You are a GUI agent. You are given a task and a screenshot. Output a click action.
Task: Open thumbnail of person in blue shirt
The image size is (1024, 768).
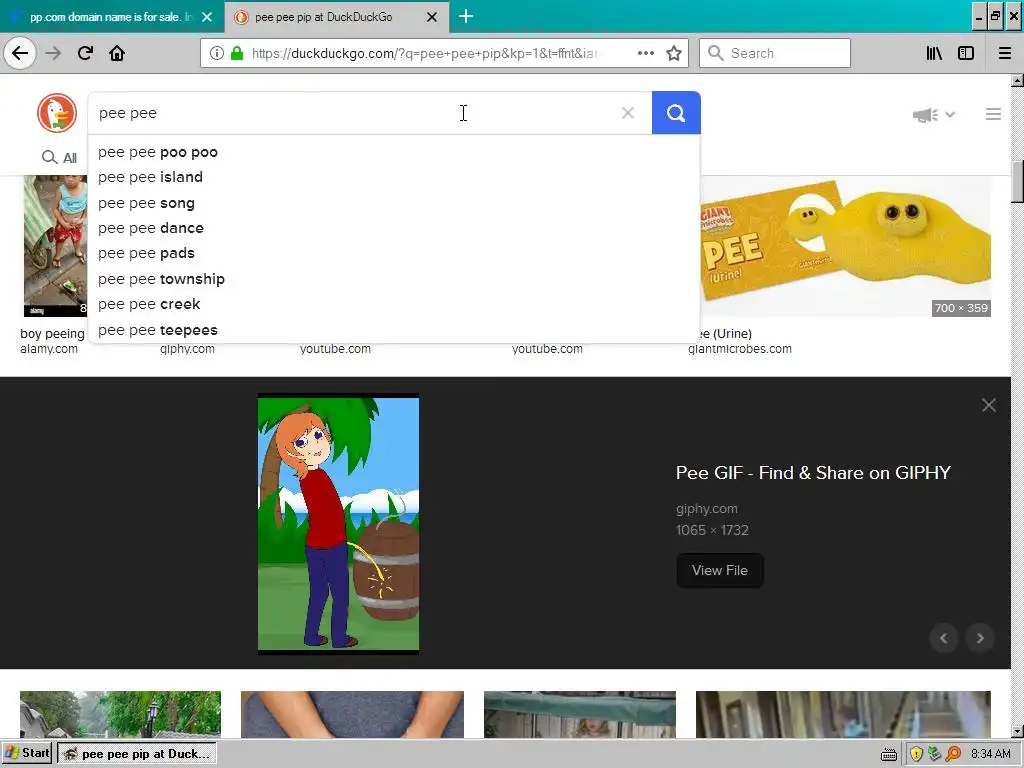tap(352, 714)
